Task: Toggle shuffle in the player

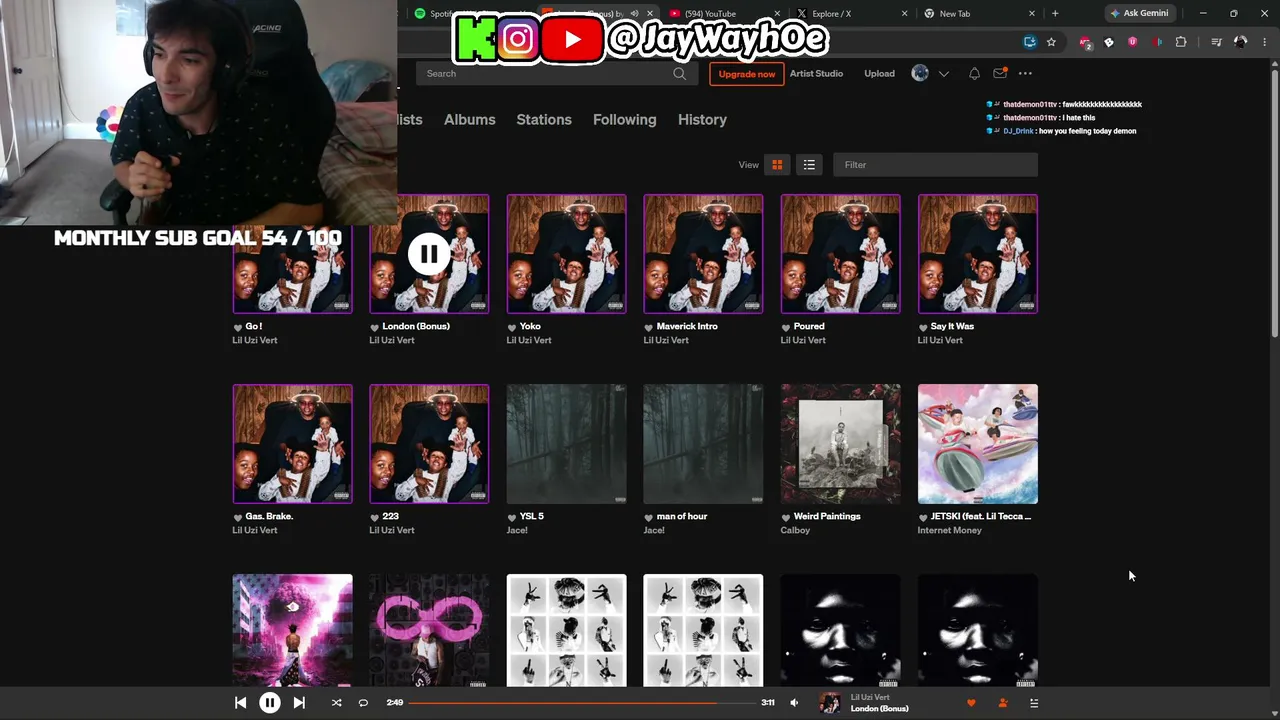Action: click(336, 703)
